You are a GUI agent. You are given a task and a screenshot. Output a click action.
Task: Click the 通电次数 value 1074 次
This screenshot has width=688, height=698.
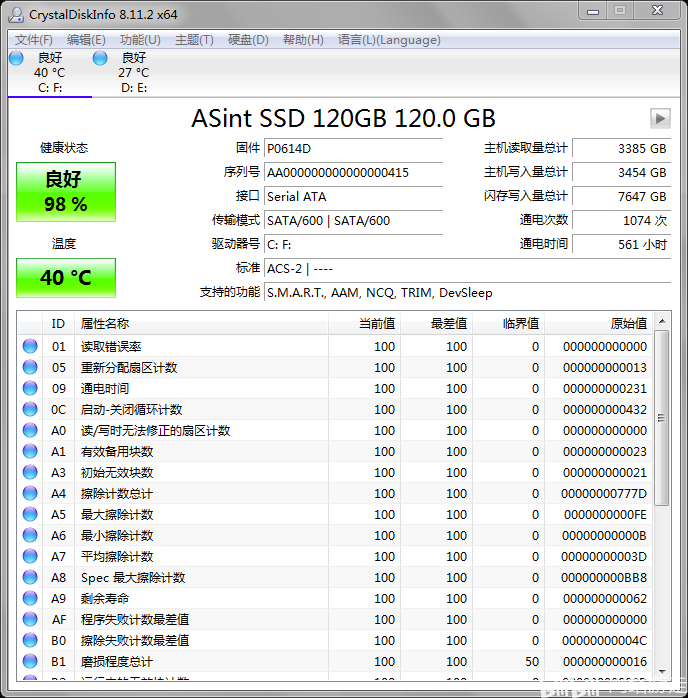tap(622, 221)
